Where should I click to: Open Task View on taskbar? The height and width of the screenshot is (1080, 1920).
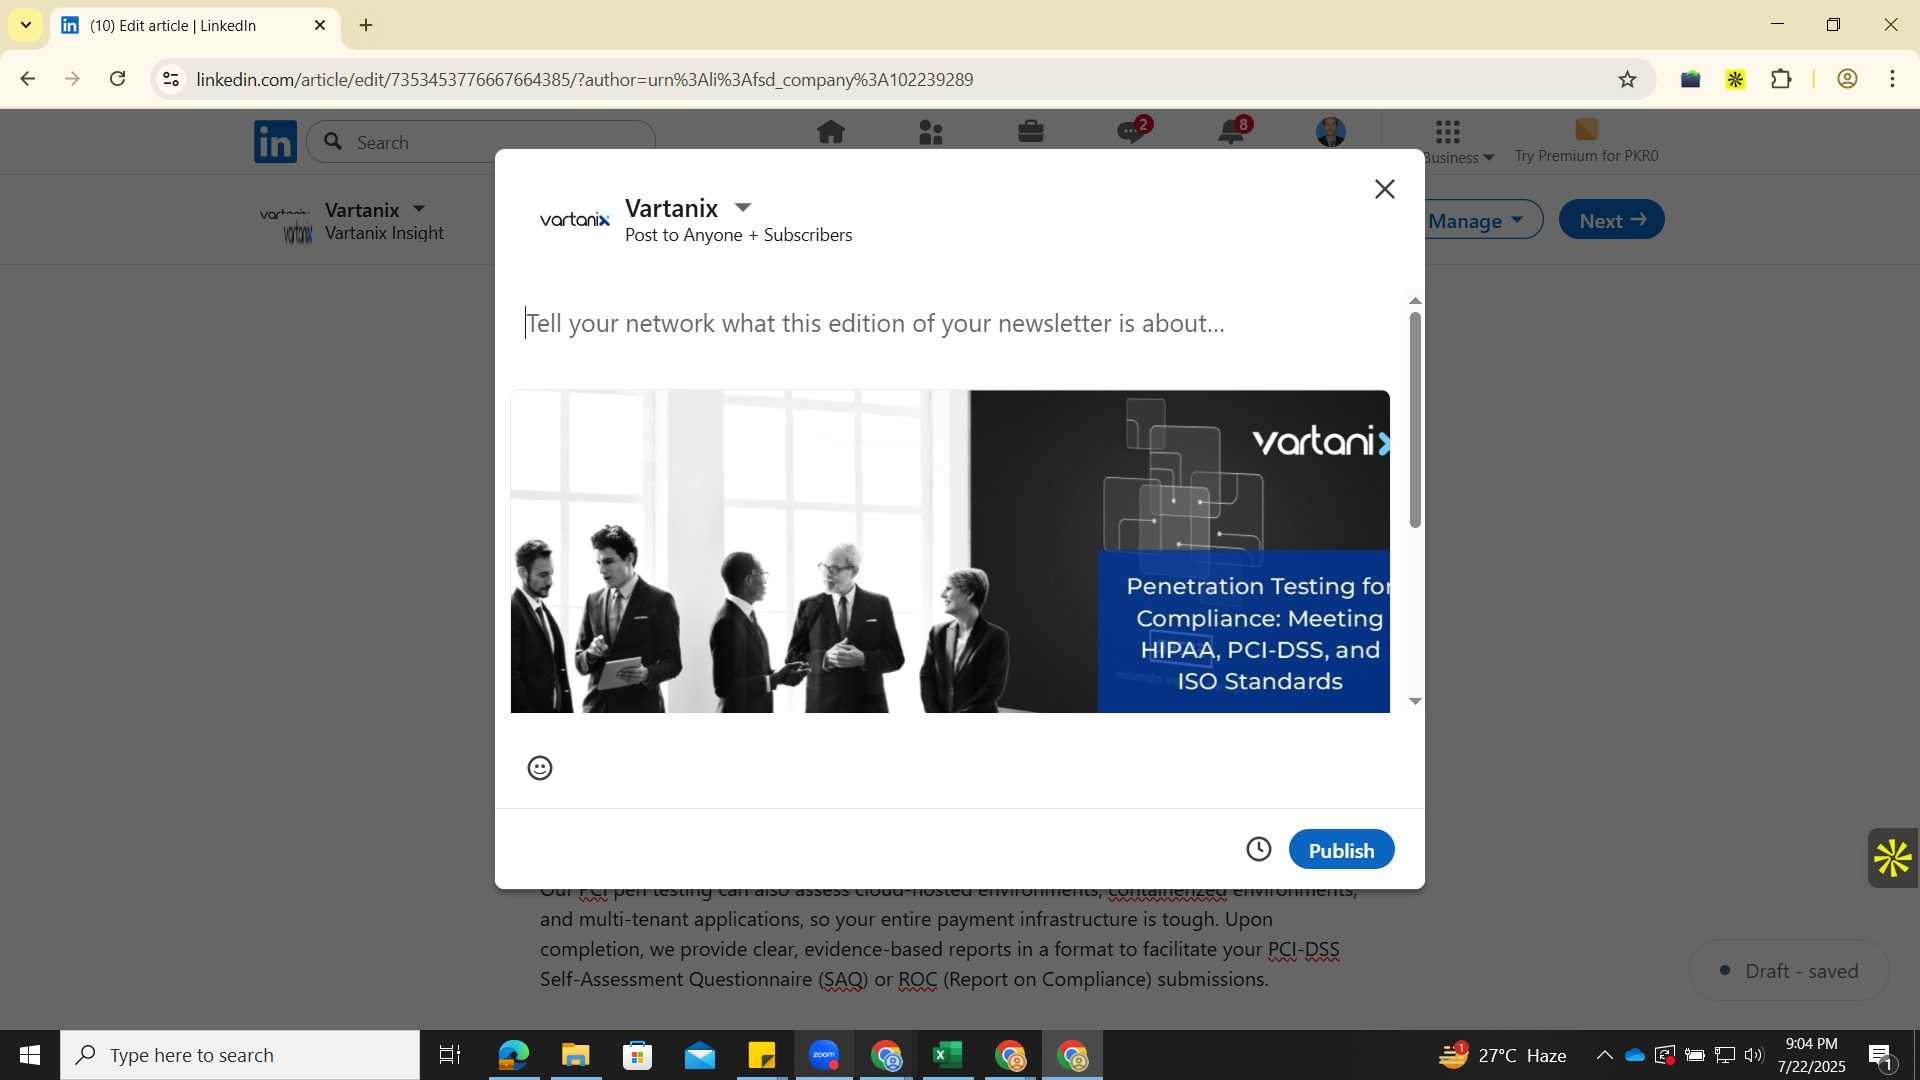tap(450, 1055)
